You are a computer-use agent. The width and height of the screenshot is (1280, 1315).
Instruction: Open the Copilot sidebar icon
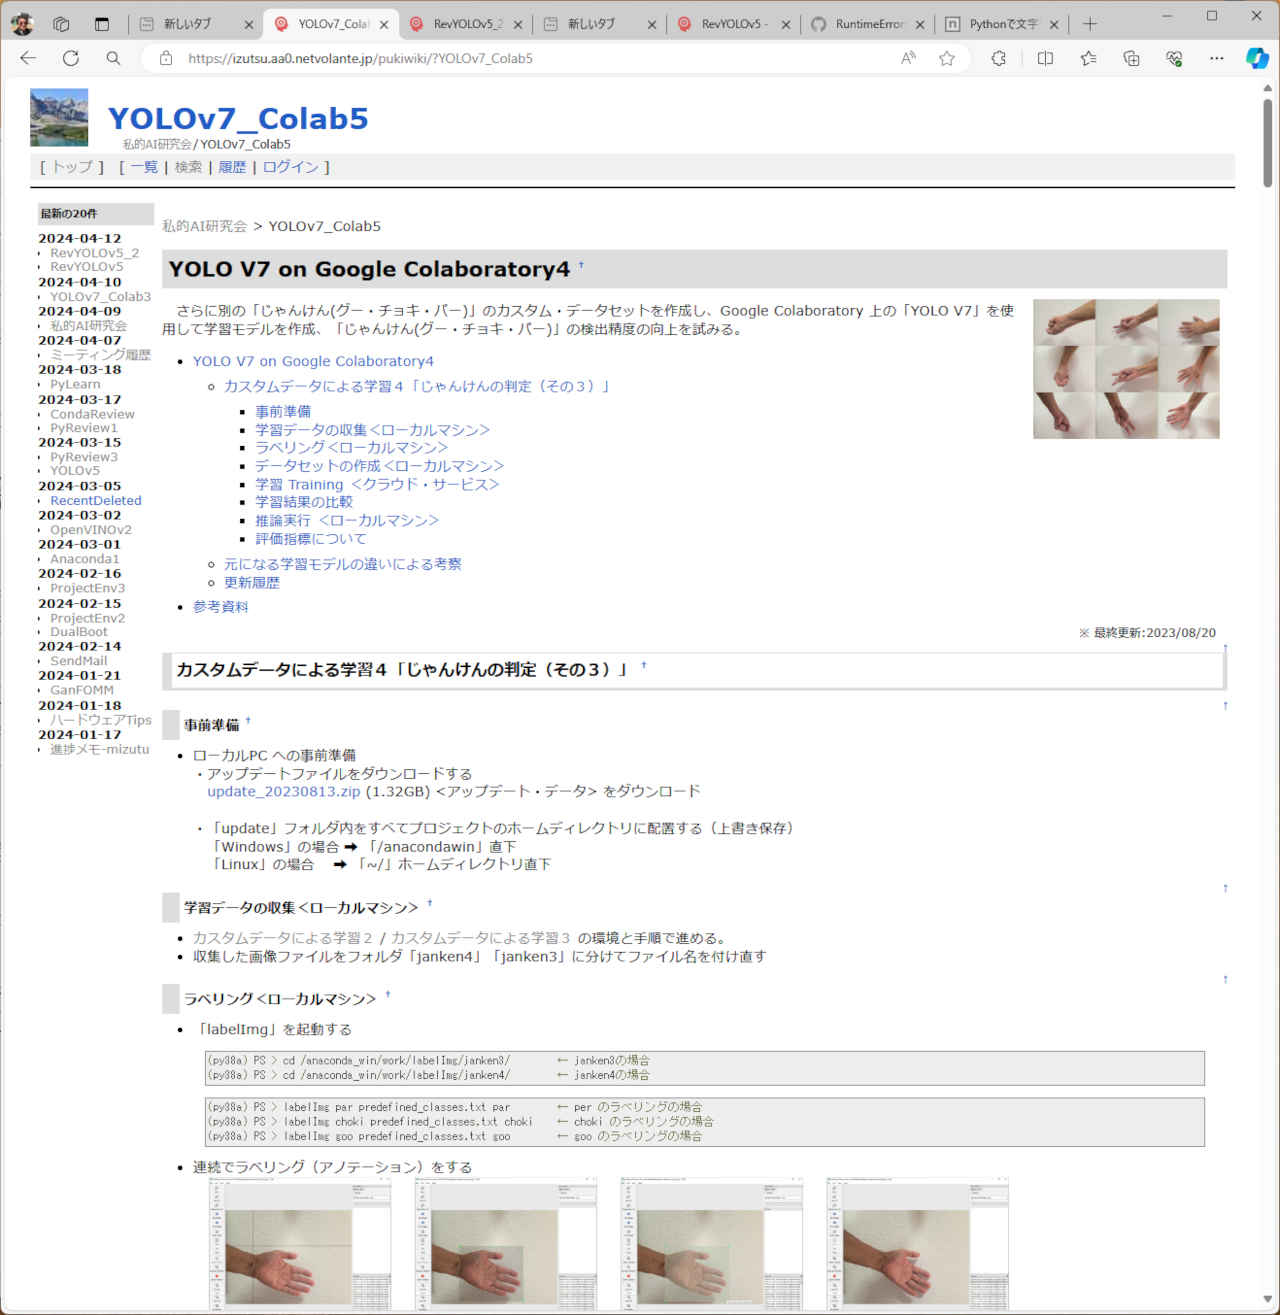pyautogui.click(x=1257, y=58)
